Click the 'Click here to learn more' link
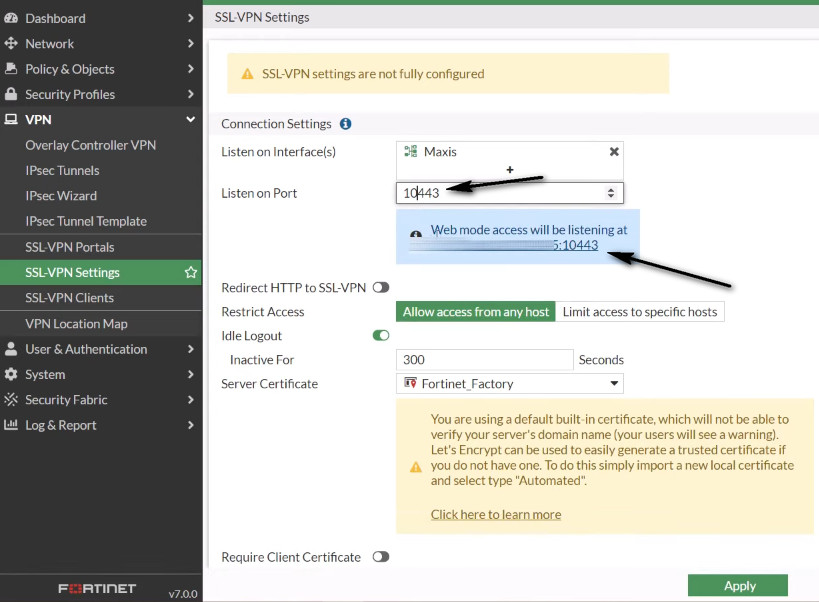Screen dimensions: 819x602 click(496, 514)
